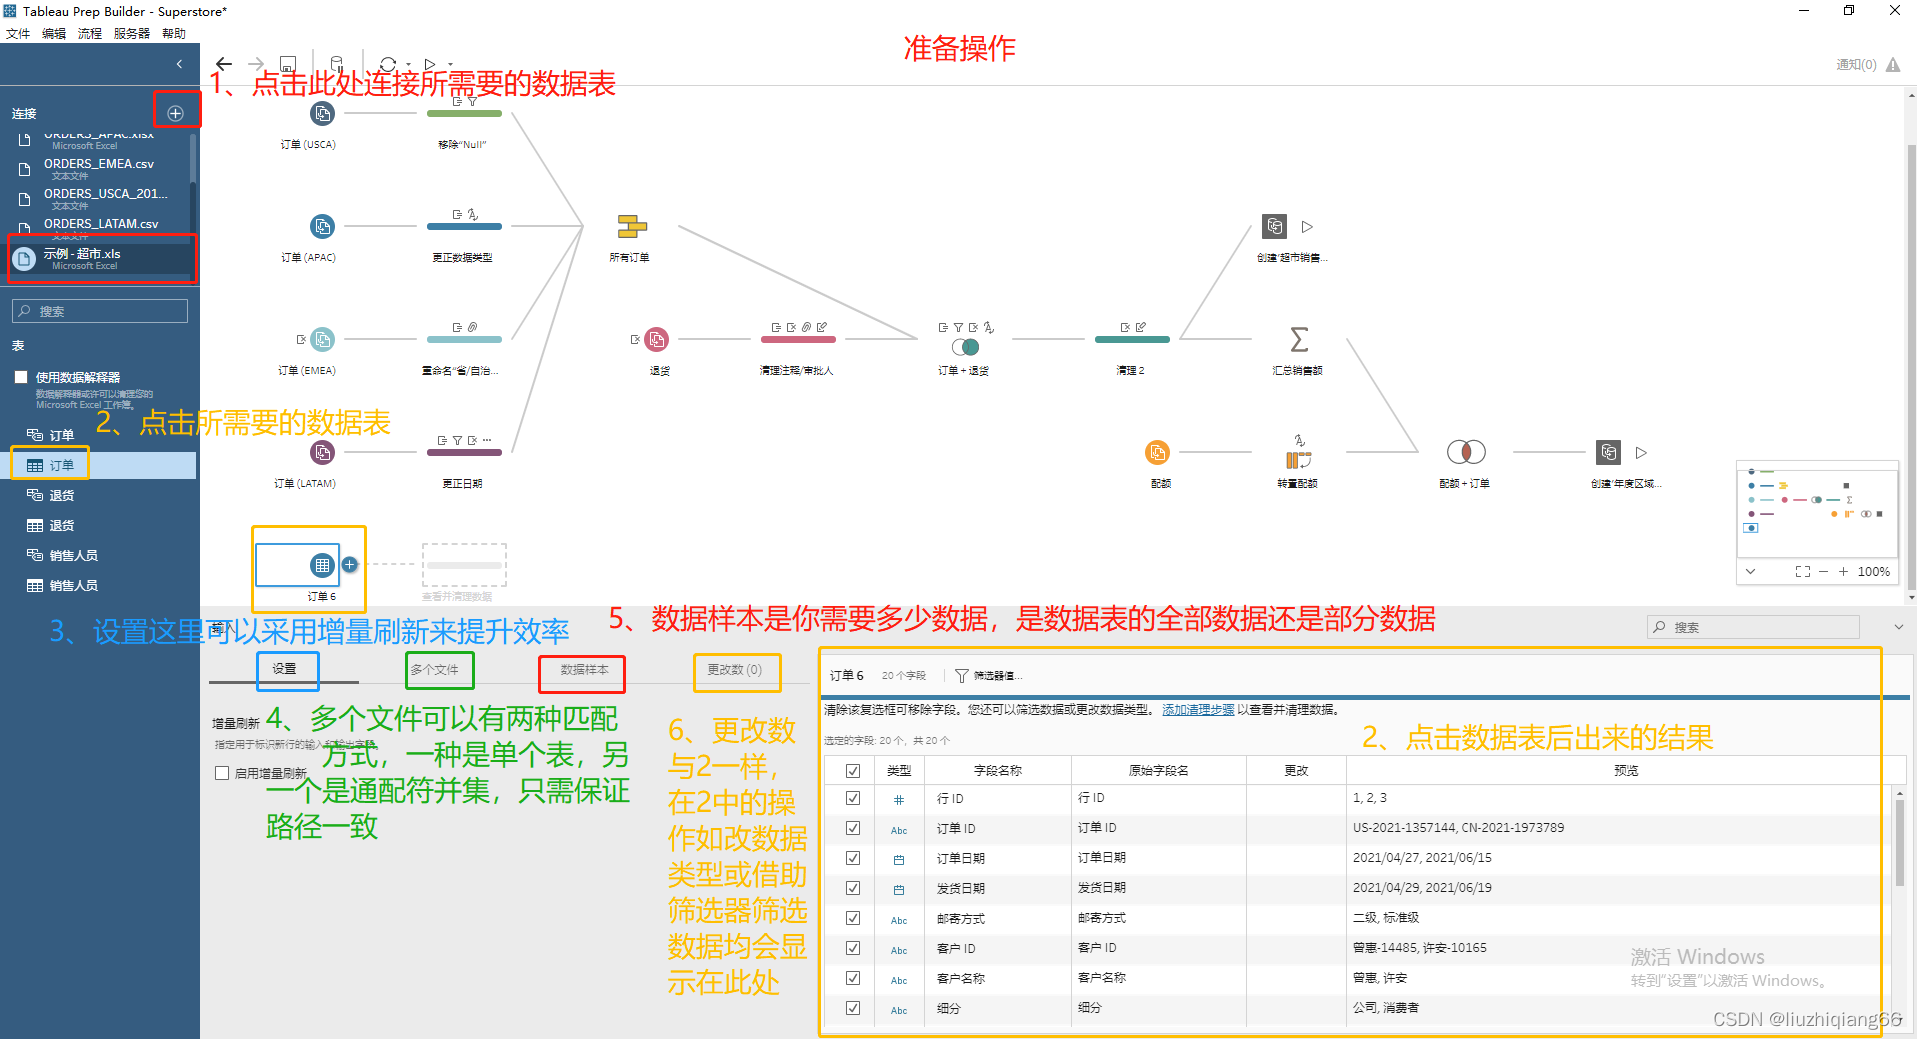This screenshot has width=1917, height=1039.
Task: Uncheck the 客户 ID field checkbox
Action: pyautogui.click(x=853, y=948)
